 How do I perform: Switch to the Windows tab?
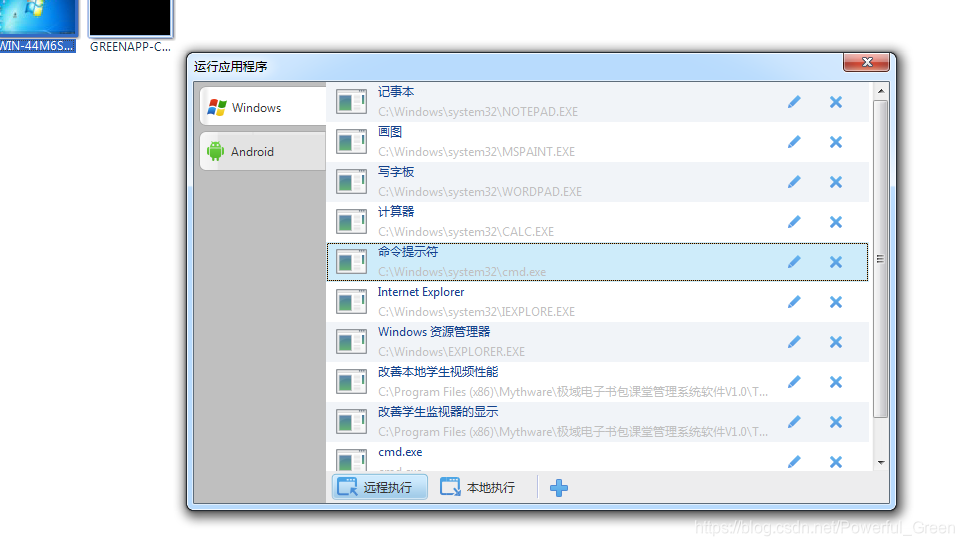pyautogui.click(x=263, y=107)
